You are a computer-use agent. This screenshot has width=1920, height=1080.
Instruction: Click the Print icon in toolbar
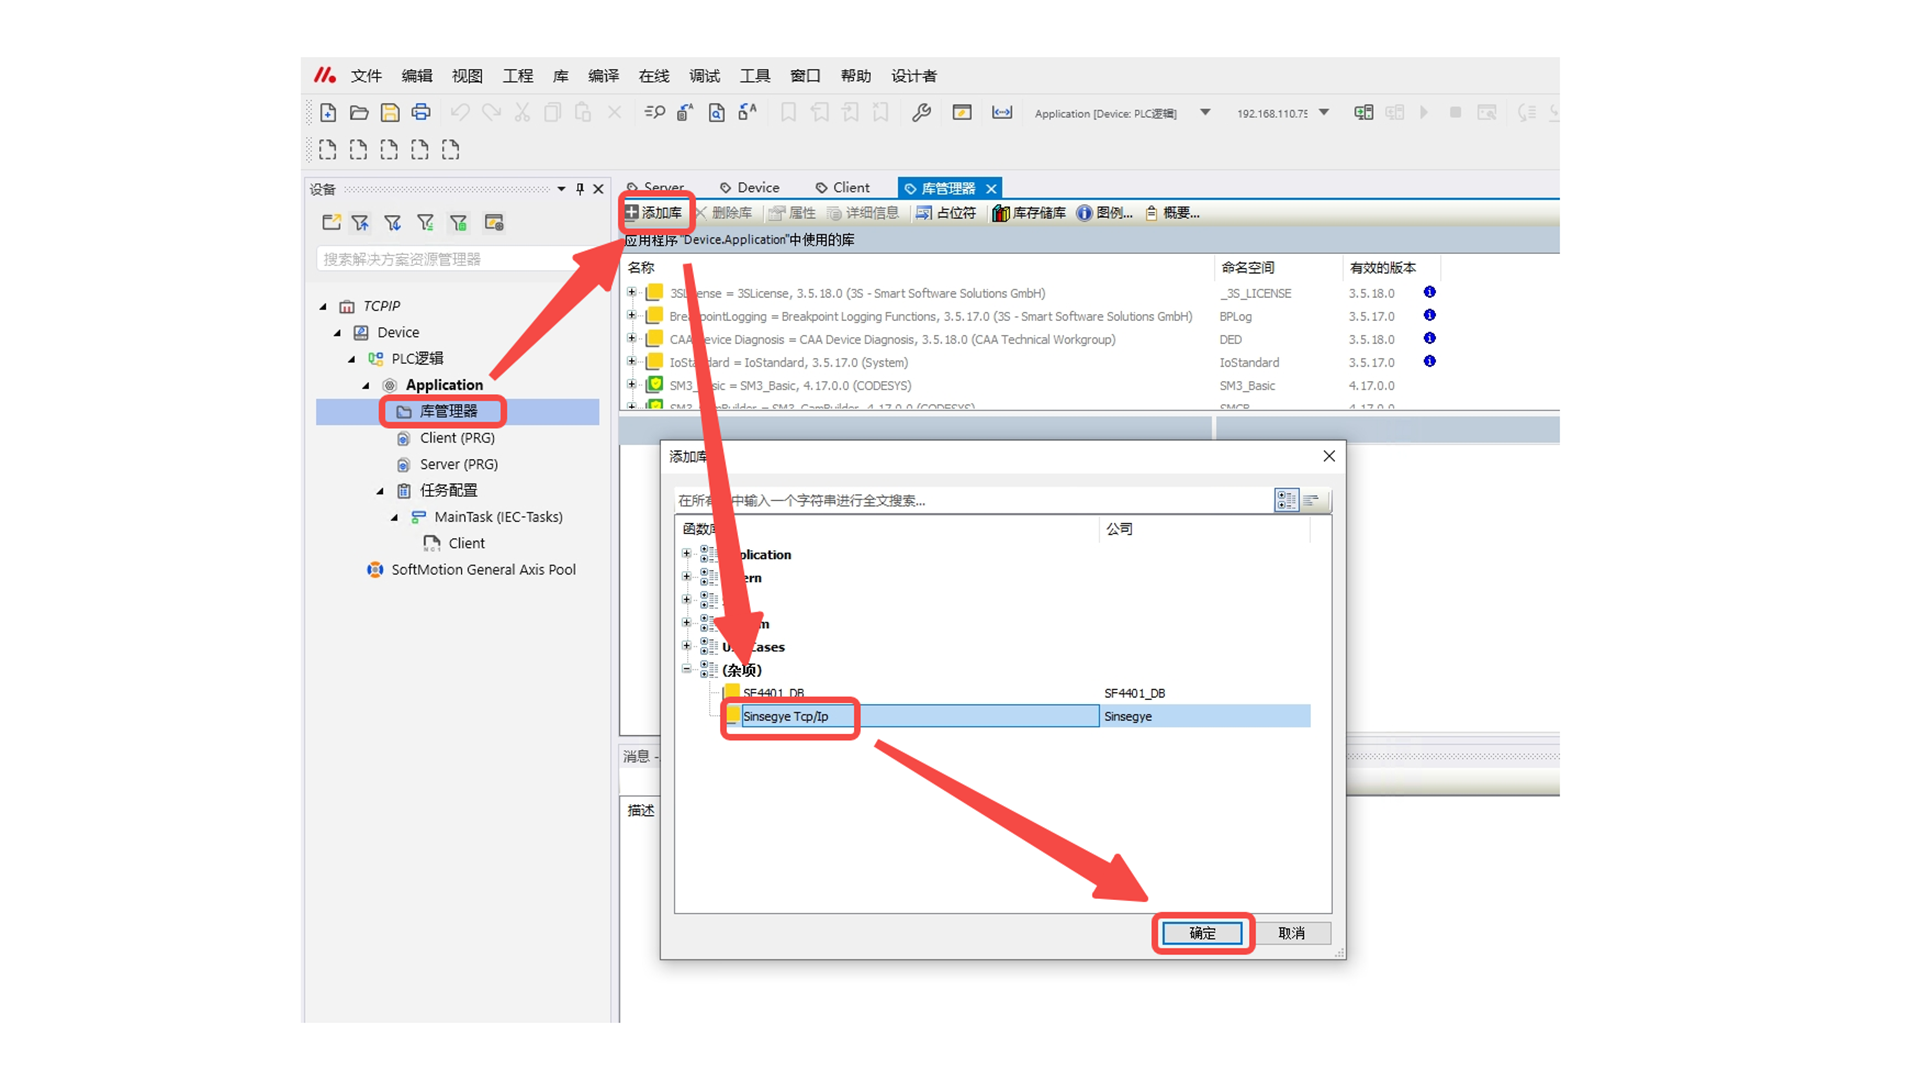tap(421, 113)
